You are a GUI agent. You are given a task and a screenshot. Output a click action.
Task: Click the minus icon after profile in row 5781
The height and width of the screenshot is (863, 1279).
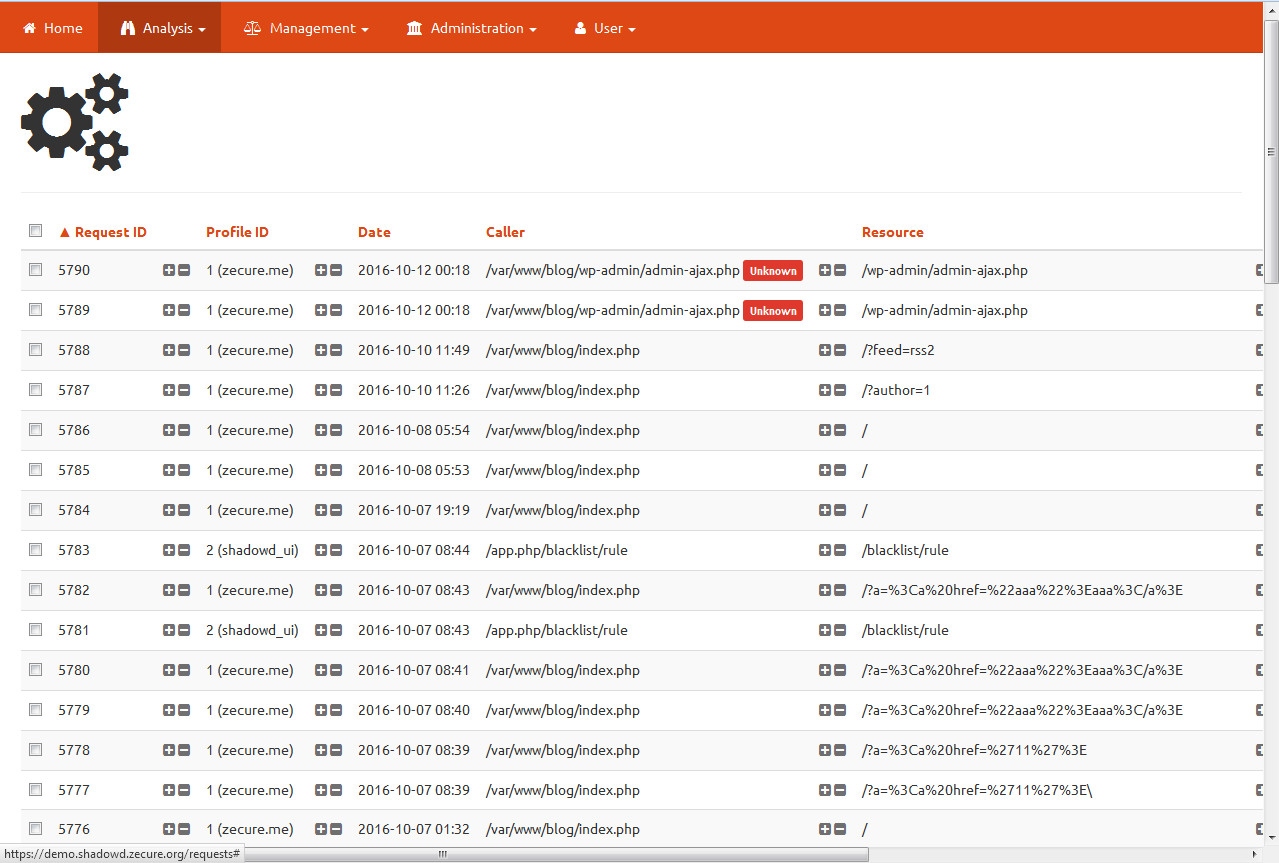(336, 630)
